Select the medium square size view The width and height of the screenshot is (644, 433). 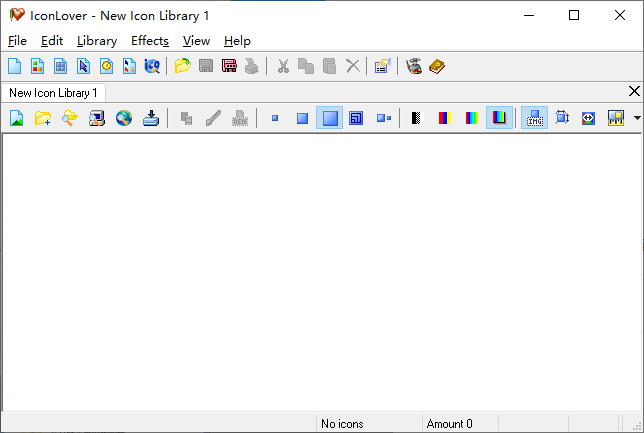coord(302,118)
